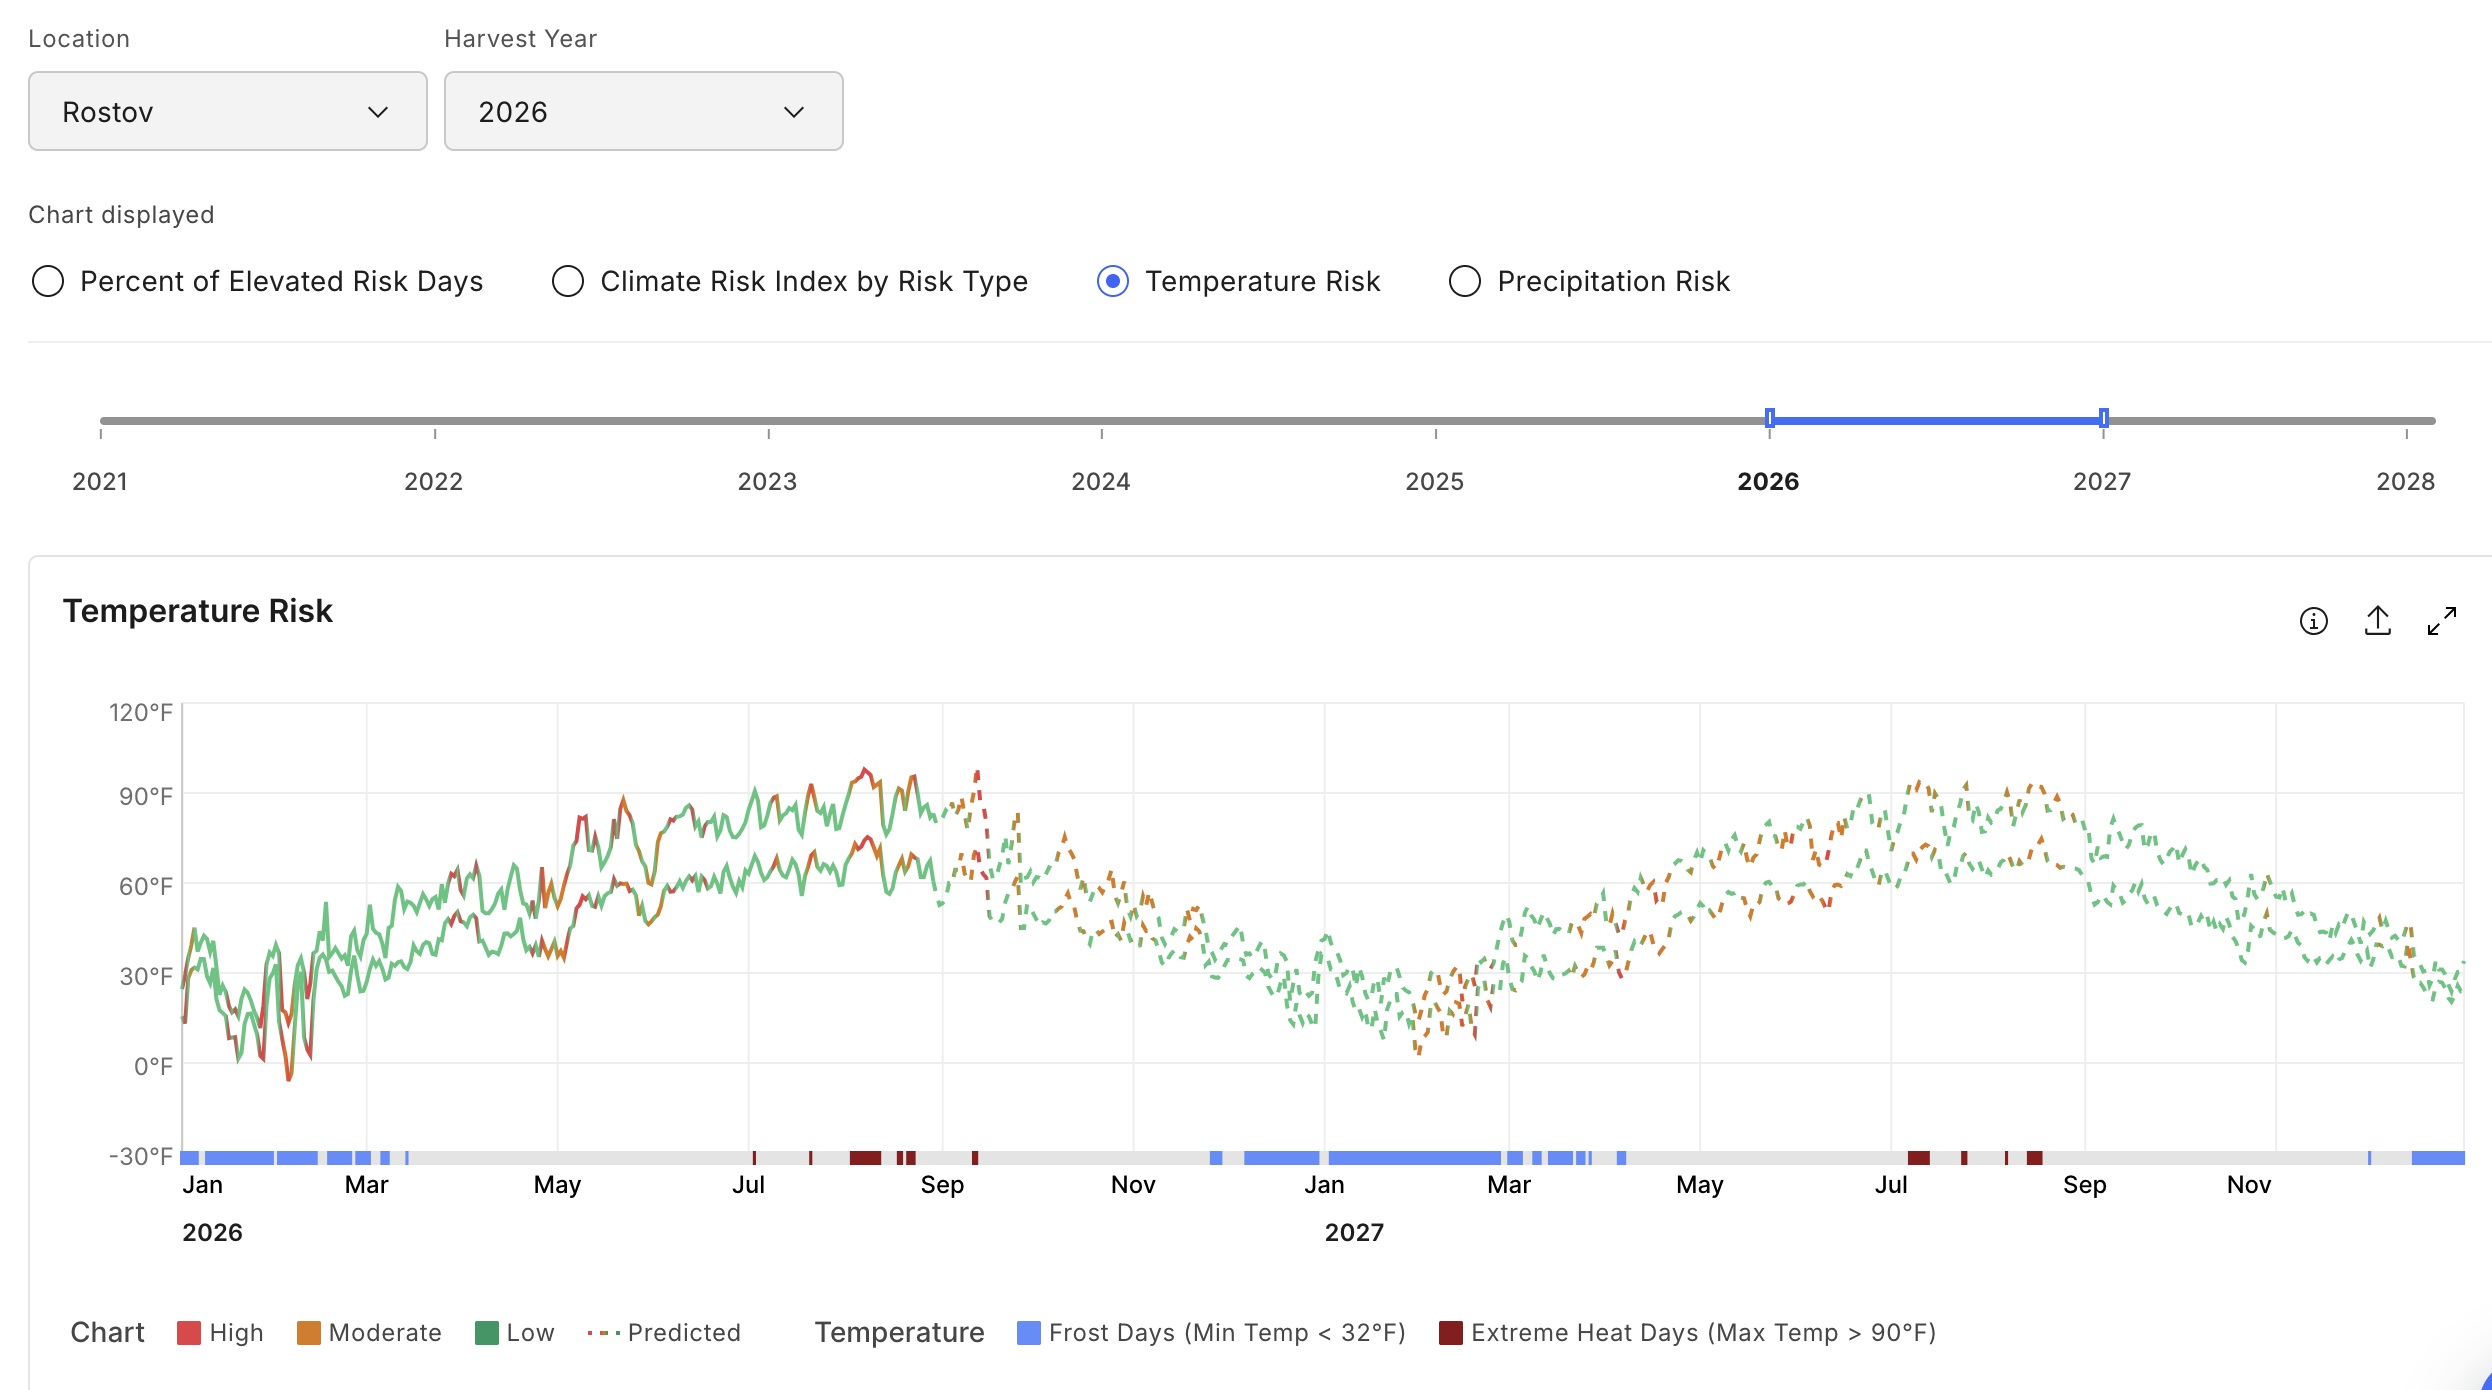The image size is (2492, 1390).
Task: Expand chart to fullscreen icon
Action: 2441,621
